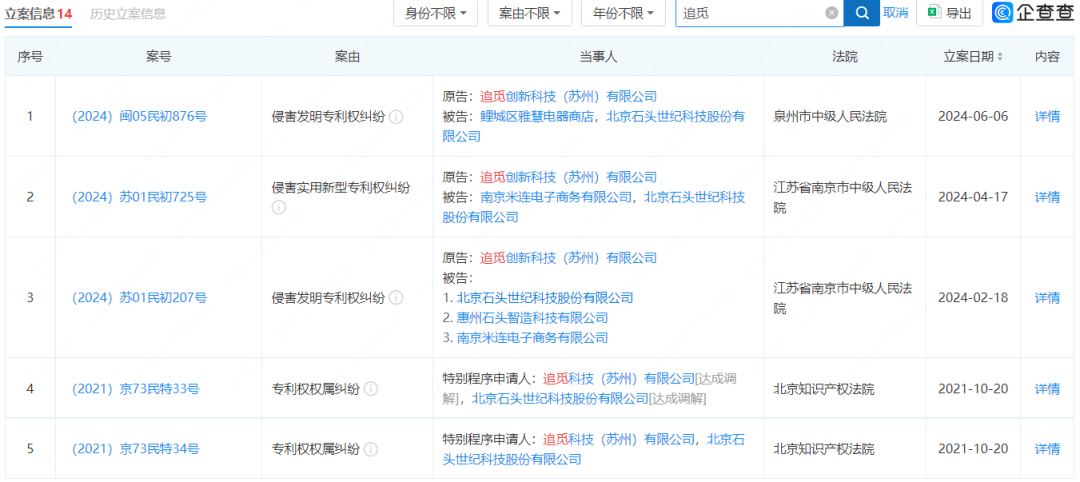This screenshot has width=1080, height=482.
Task: Click the blue search magnifier button
Action: 861,13
